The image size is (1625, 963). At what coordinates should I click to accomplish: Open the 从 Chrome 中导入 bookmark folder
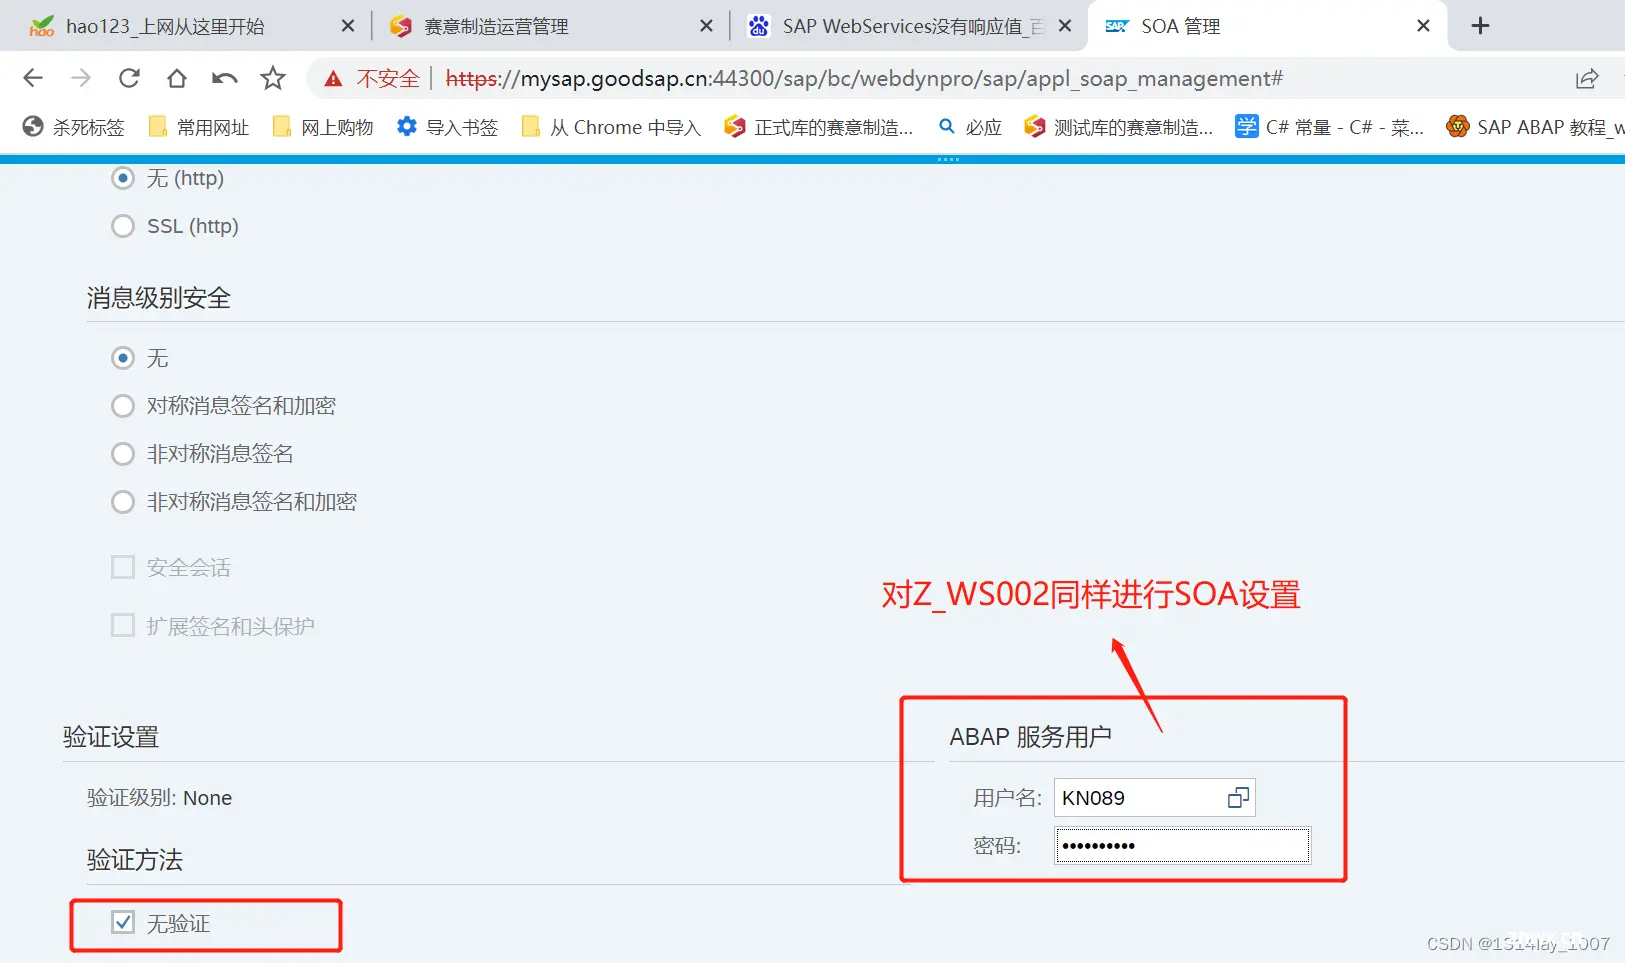[x=611, y=127]
